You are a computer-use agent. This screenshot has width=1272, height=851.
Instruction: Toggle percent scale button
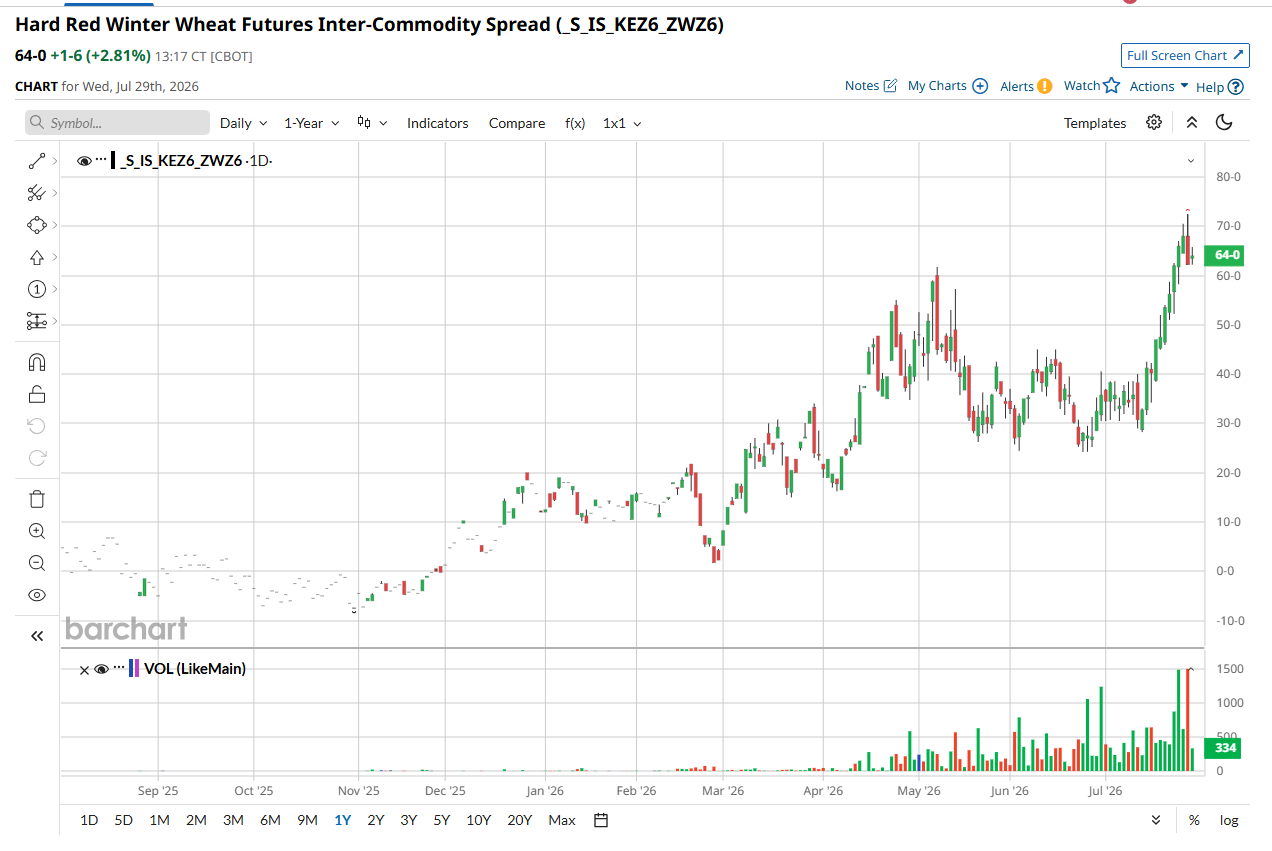[x=1194, y=820]
